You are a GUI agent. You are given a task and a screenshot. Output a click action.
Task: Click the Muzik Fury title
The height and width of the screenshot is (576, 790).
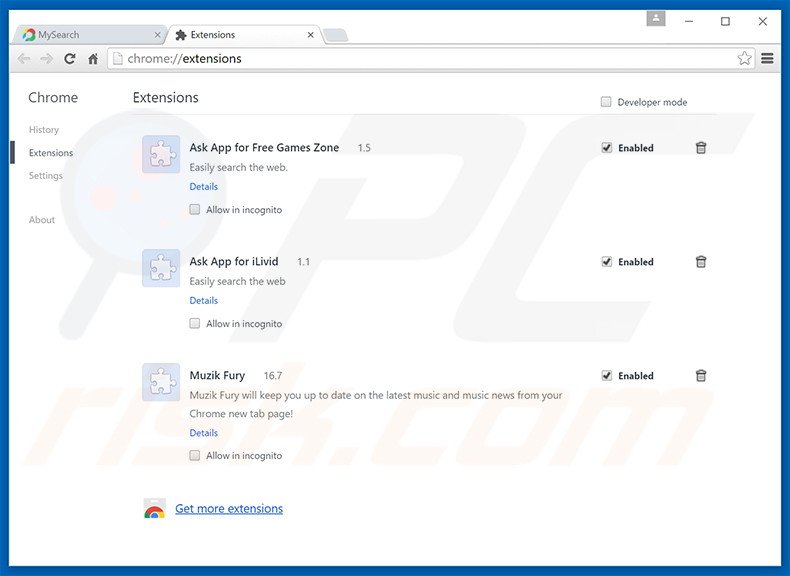click(217, 375)
